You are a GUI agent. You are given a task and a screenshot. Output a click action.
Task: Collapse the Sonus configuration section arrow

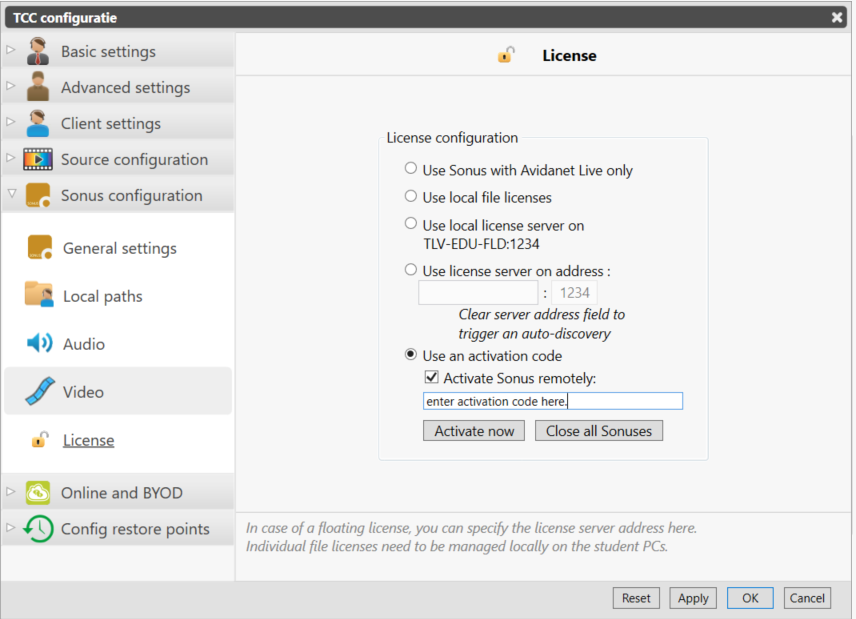coord(12,194)
